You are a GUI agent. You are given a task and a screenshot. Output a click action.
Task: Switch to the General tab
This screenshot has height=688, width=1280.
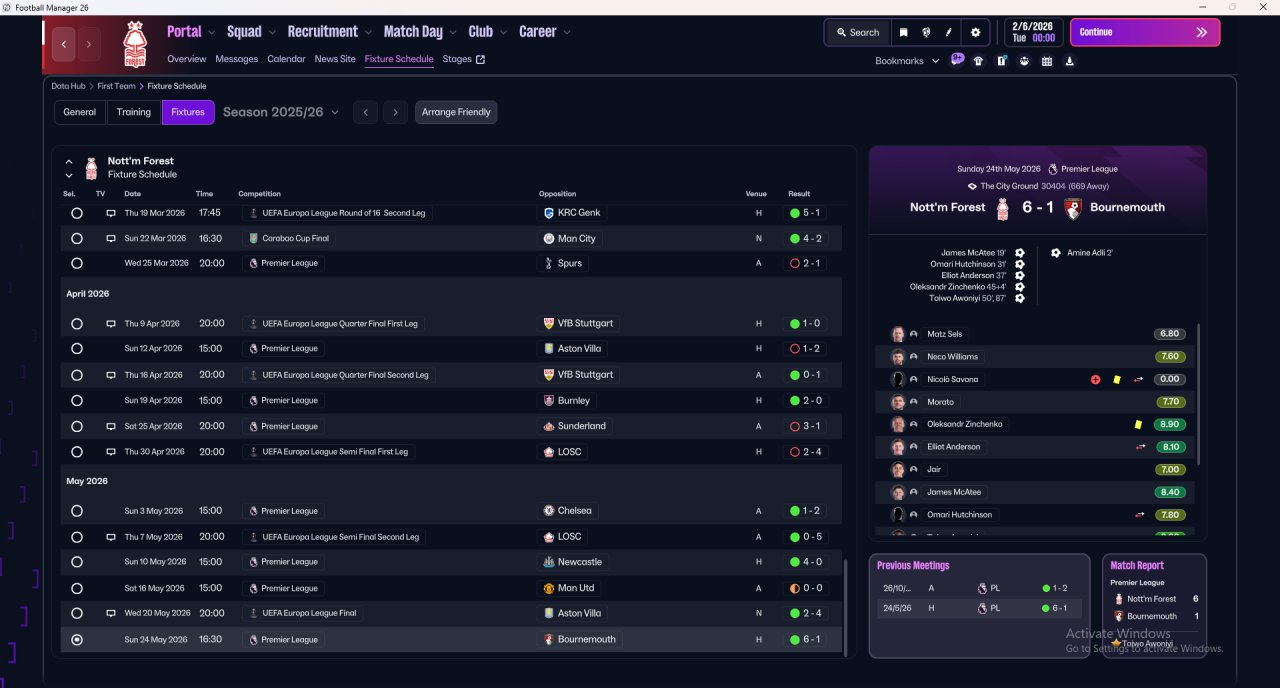pos(80,112)
